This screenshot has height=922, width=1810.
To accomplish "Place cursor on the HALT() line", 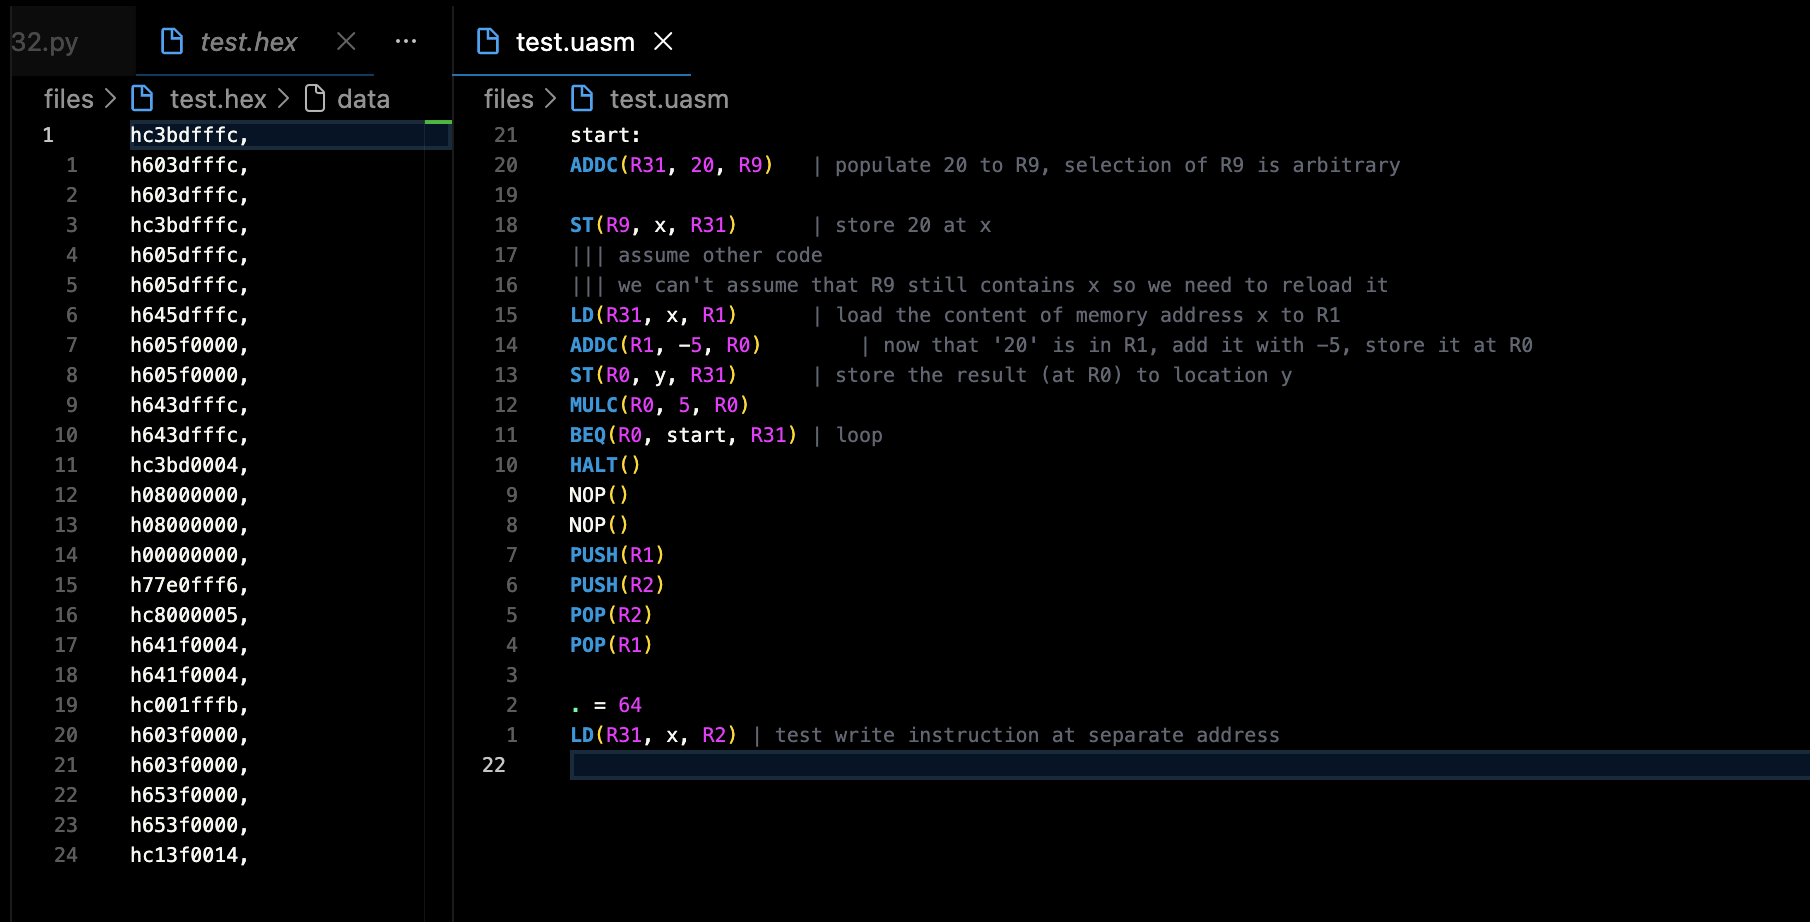I will 604,465.
